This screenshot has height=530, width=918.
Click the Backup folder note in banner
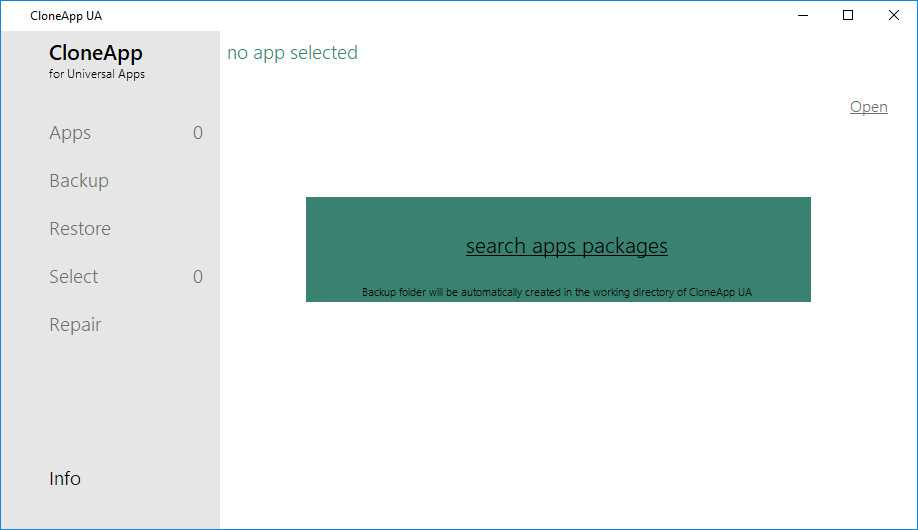(x=556, y=292)
